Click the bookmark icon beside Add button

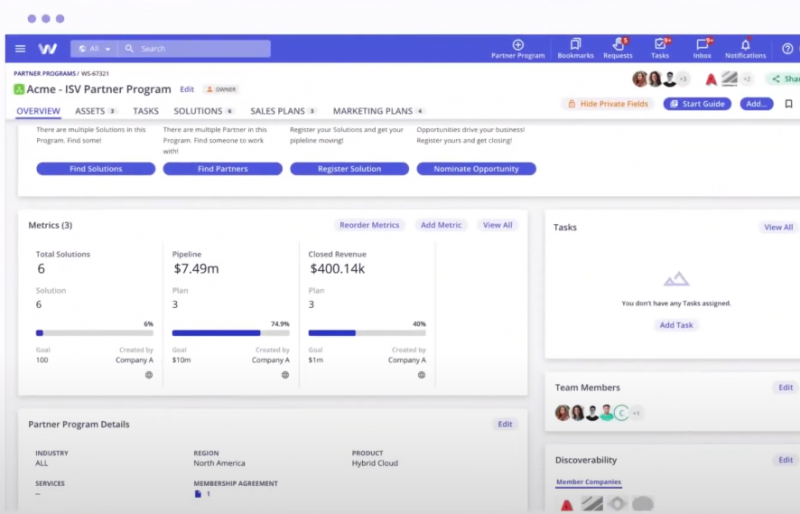[789, 104]
